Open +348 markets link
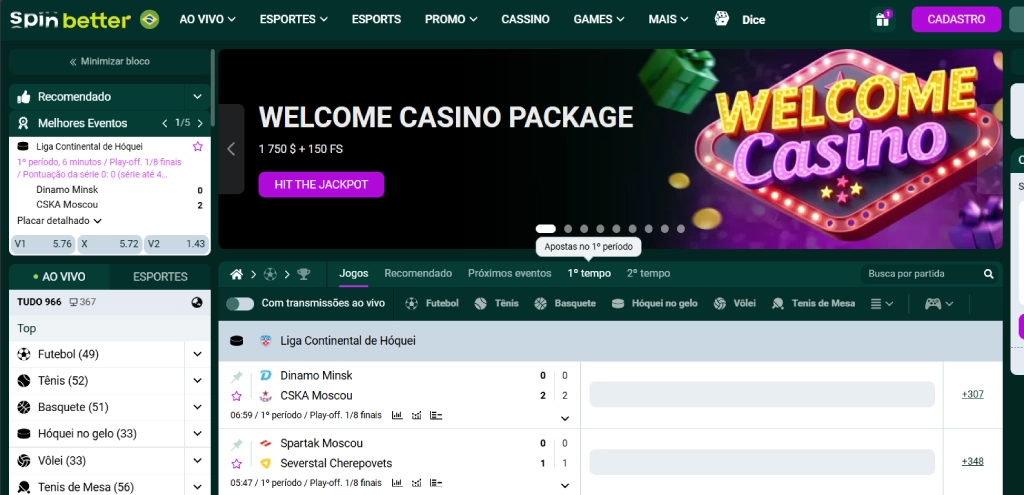The image size is (1024, 495). (972, 462)
